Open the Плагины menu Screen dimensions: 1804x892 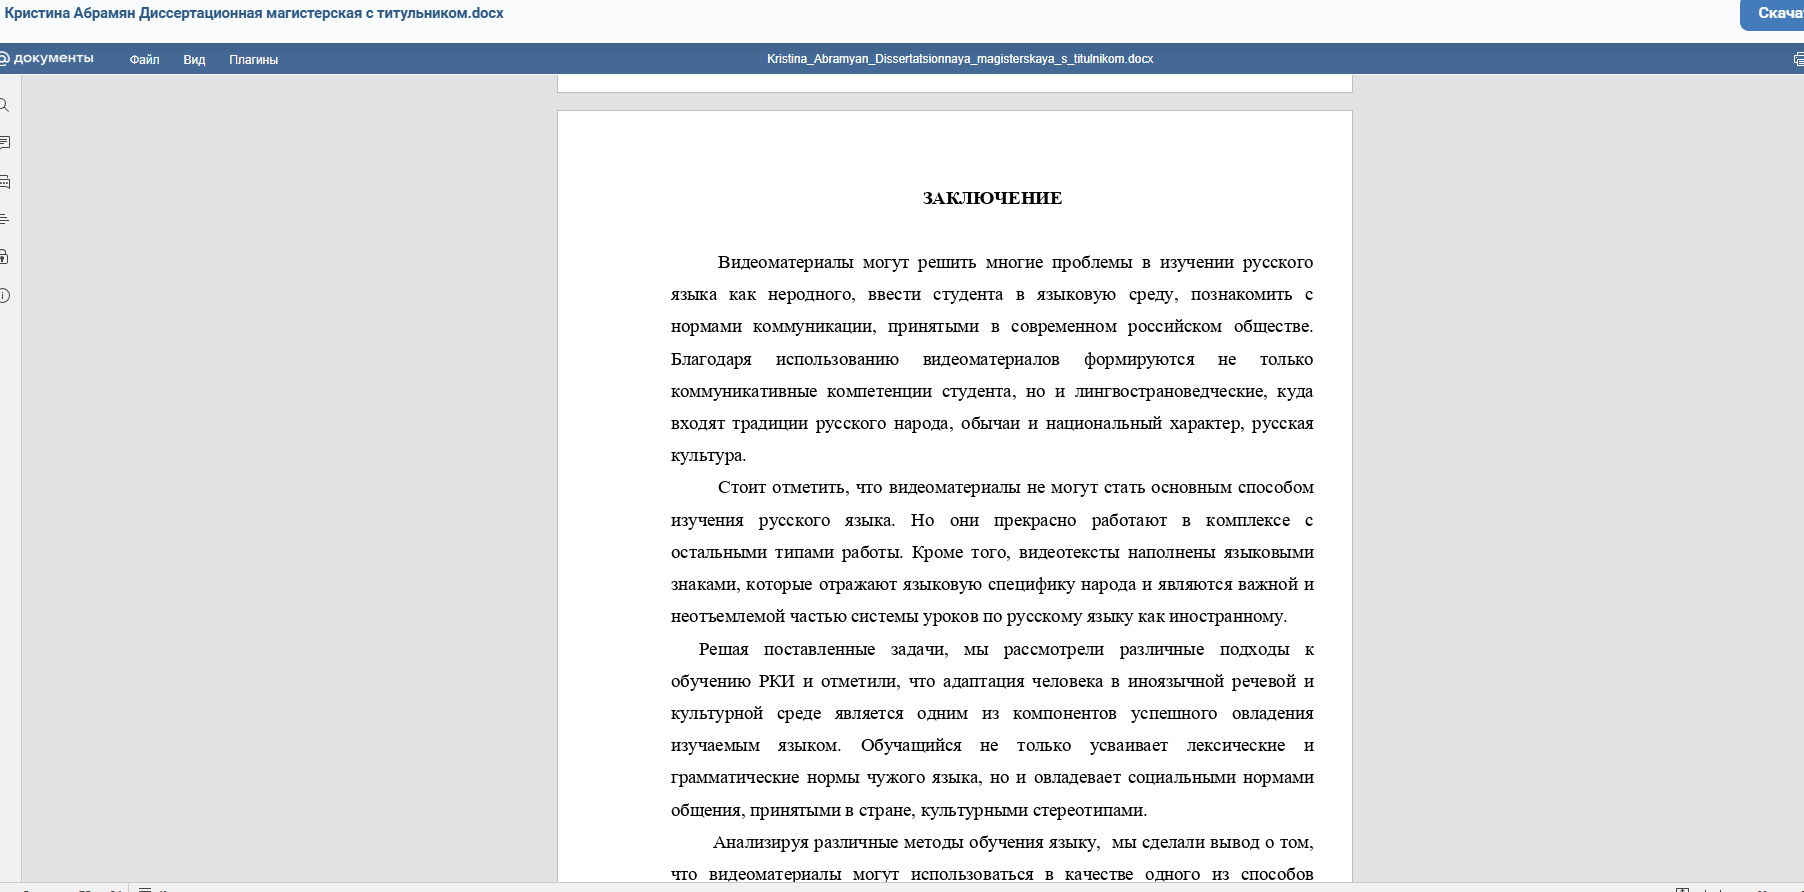pyautogui.click(x=253, y=60)
